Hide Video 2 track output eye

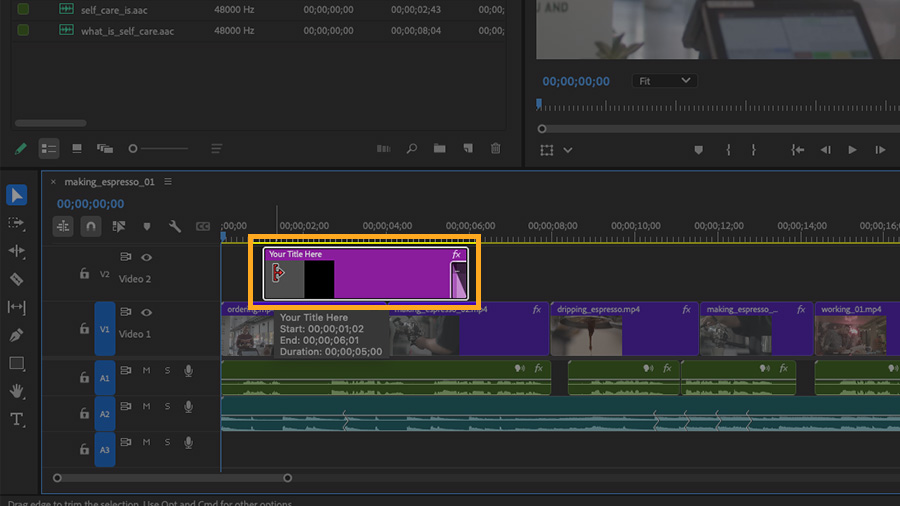[x=146, y=257]
